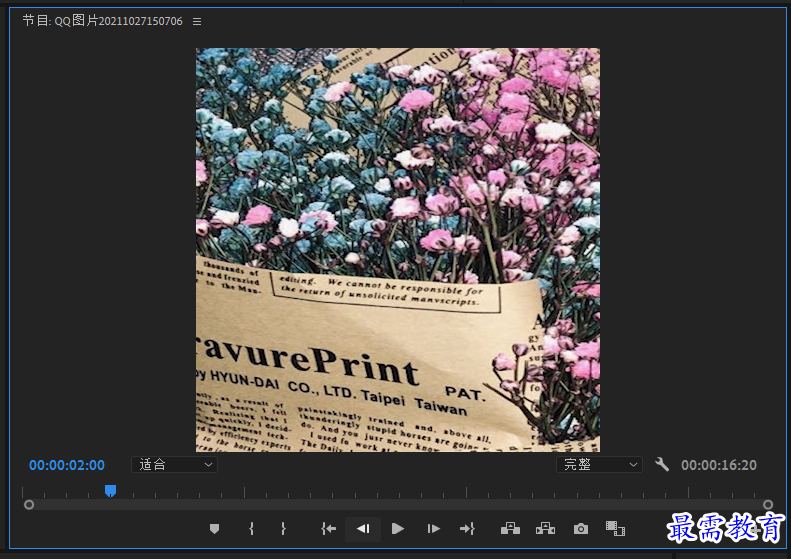Click the right zoom scrollbar handle
This screenshot has width=791, height=559.
(x=768, y=505)
